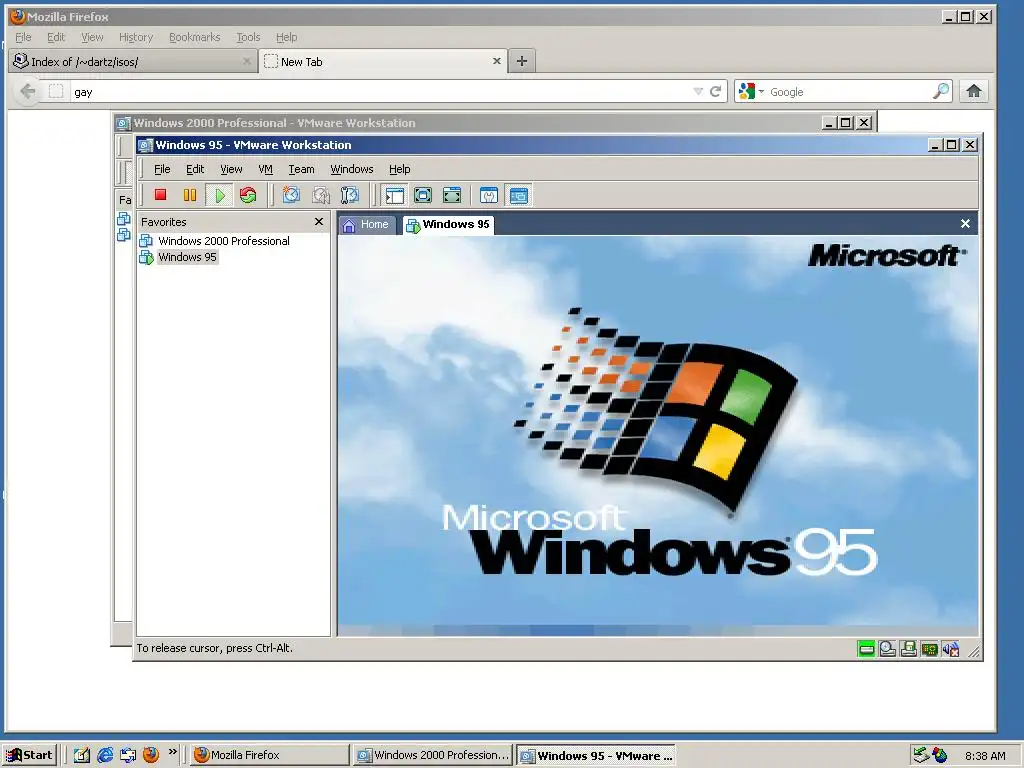
Task: Switch to the Home tab
Action: (366, 225)
